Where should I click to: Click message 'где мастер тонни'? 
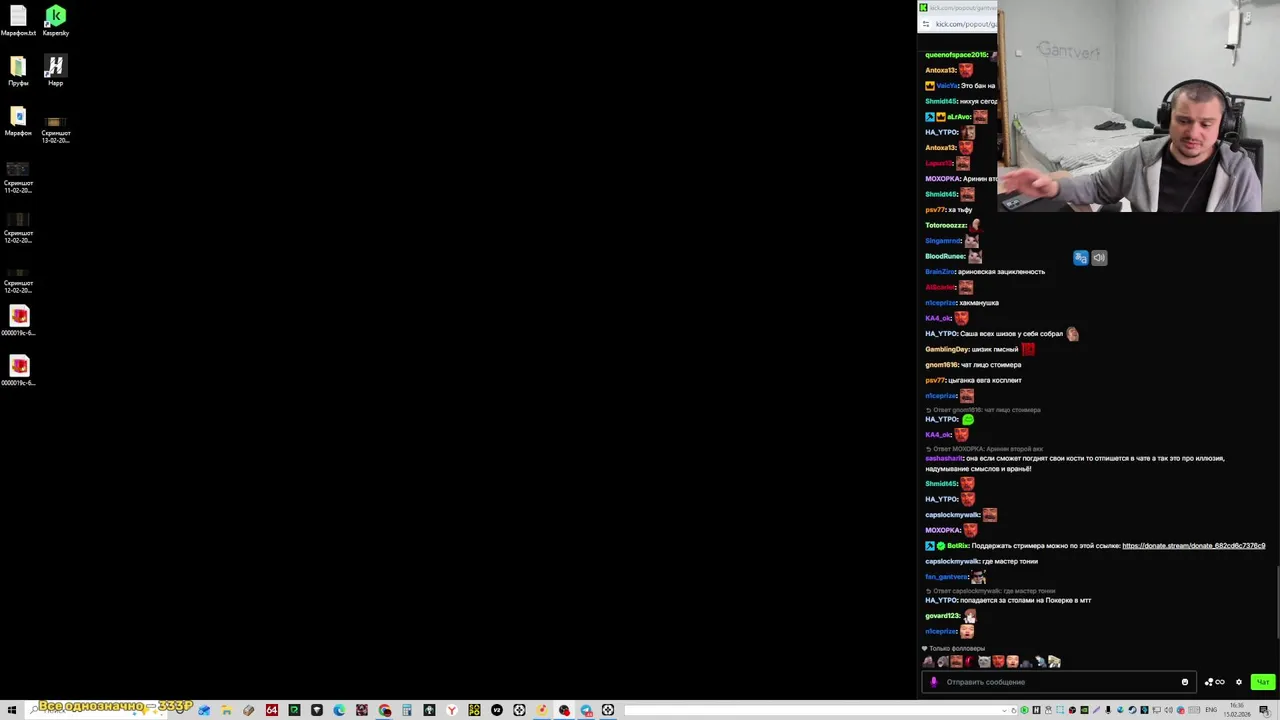tap(1010, 562)
